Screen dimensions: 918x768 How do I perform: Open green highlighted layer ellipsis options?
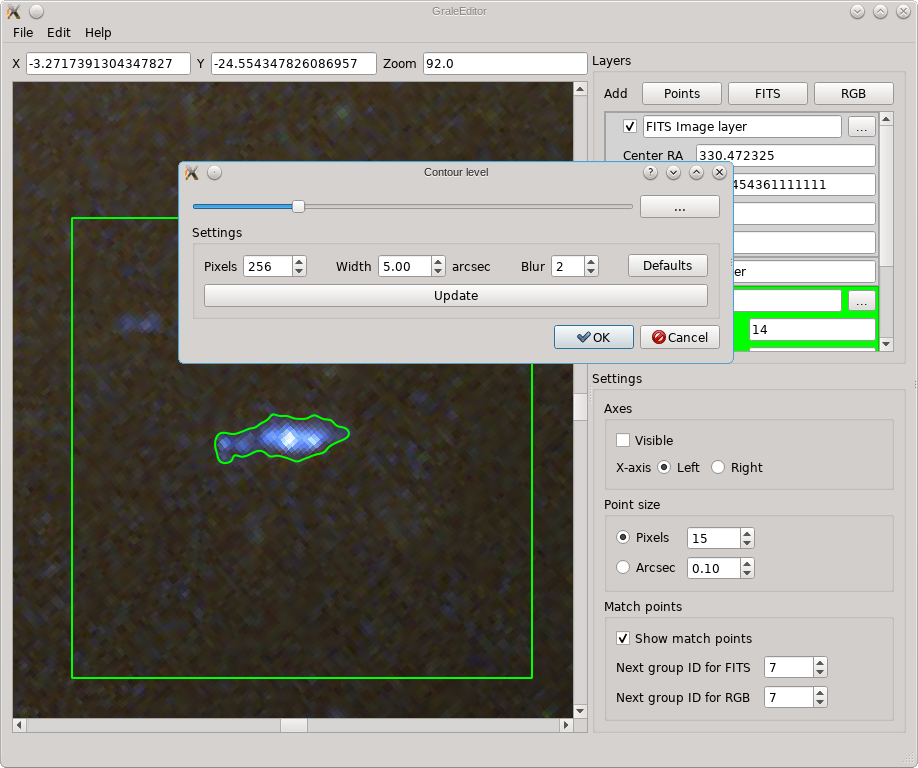coord(861,301)
